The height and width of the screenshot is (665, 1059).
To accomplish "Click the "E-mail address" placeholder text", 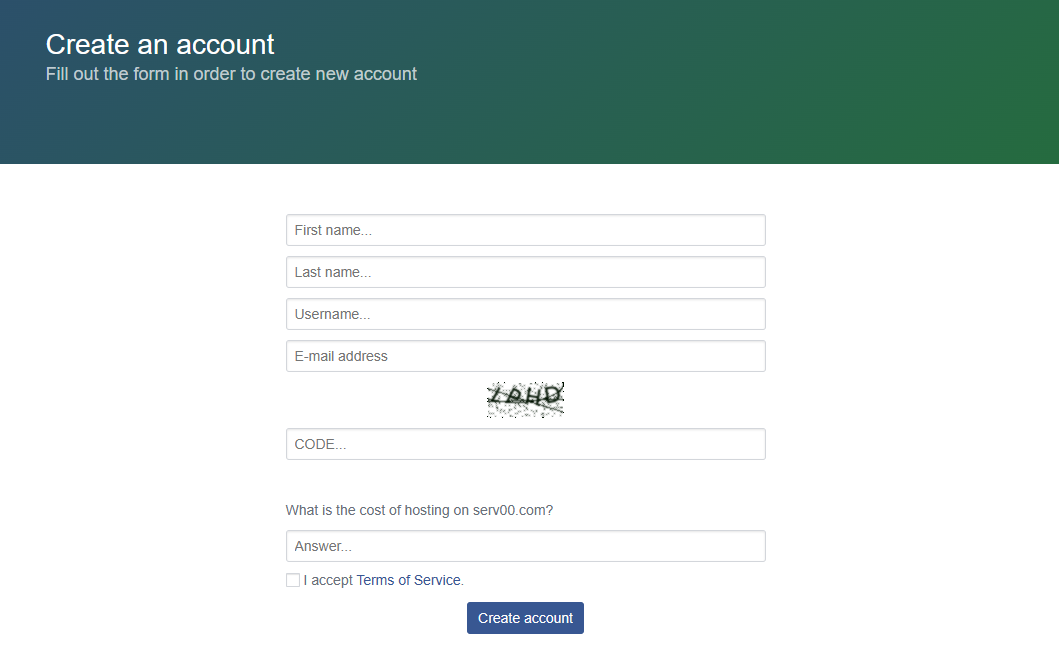I will click(341, 356).
